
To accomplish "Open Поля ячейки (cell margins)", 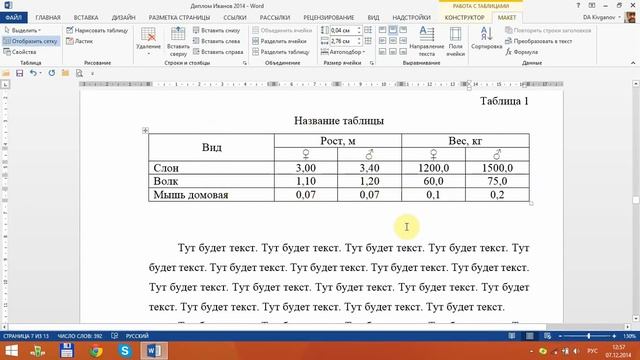I will point(456,42).
